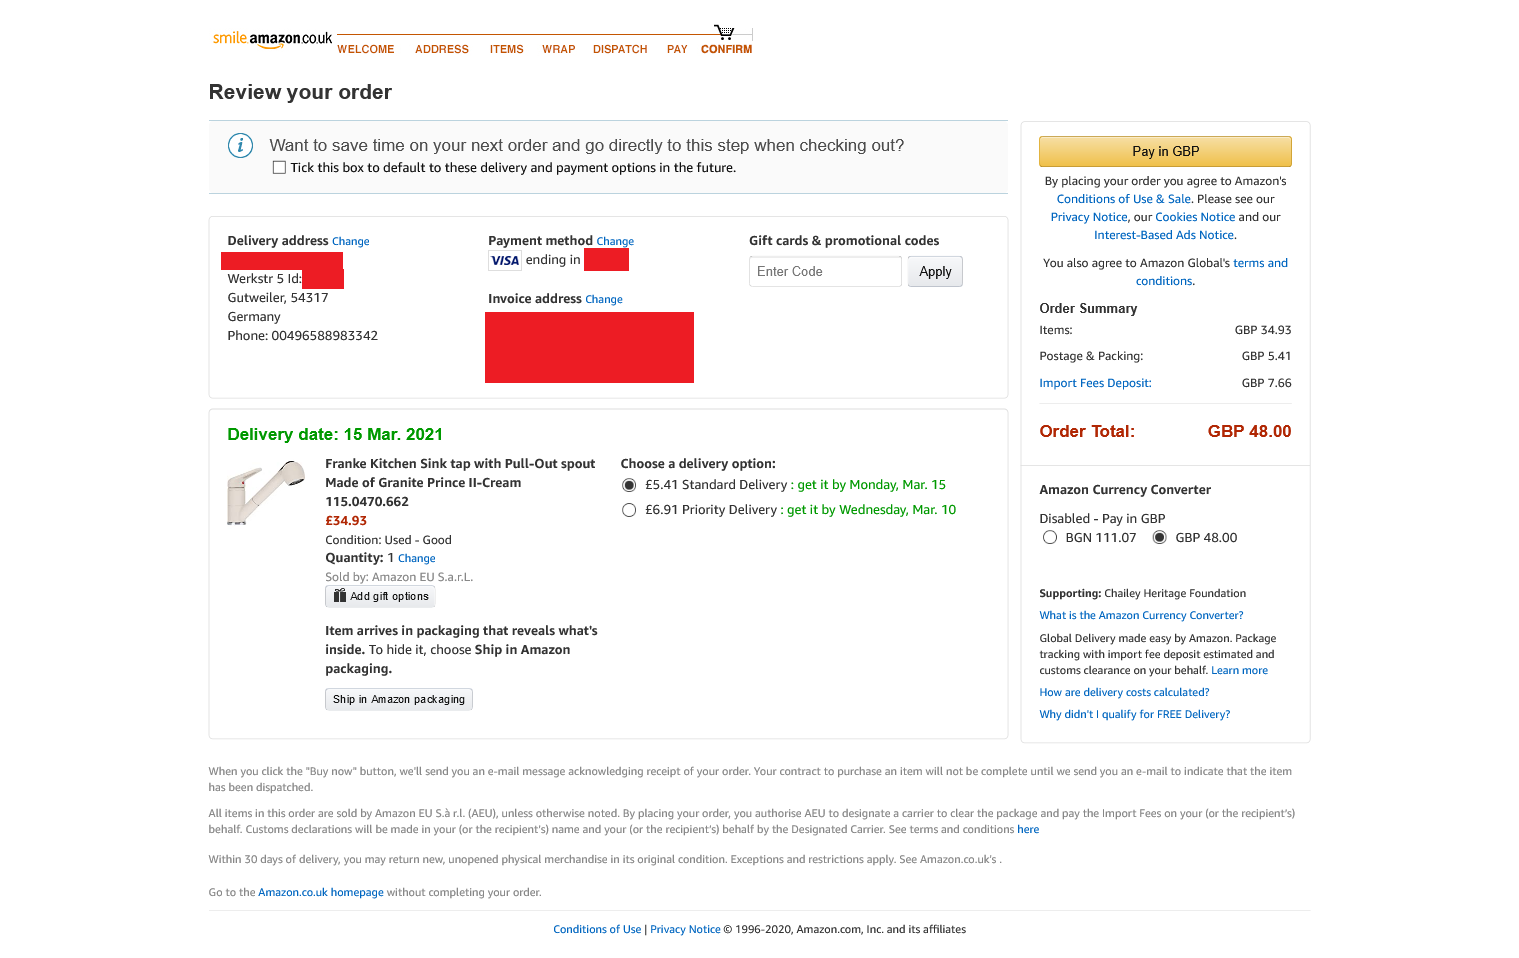Image resolution: width=1519 pixels, height=958 pixels.
Task: Select £6.91 Priority Delivery option
Action: [x=629, y=510]
